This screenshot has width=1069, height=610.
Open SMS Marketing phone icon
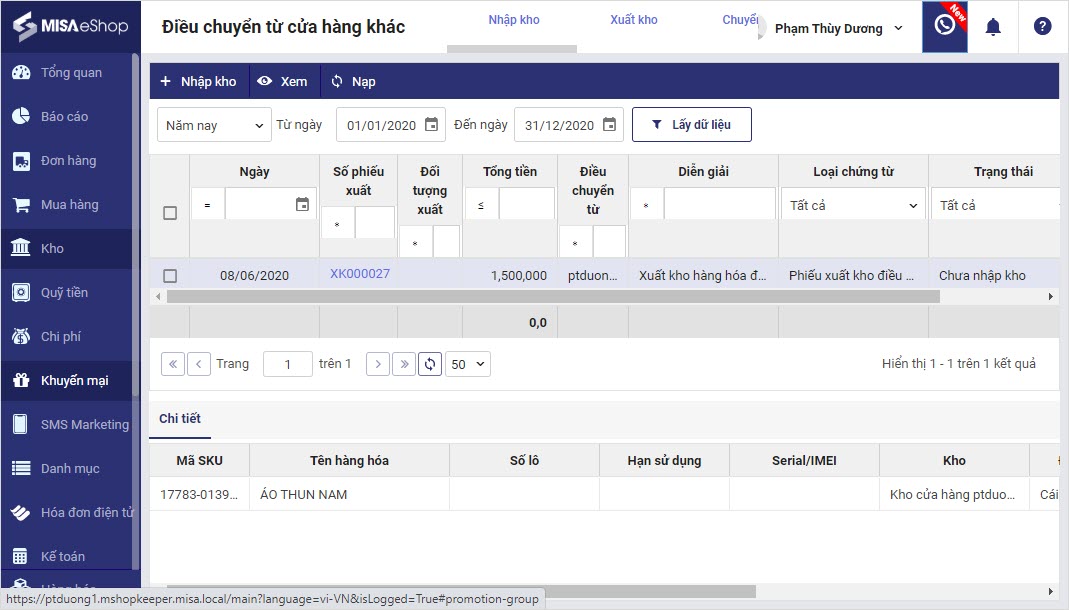pos(21,424)
